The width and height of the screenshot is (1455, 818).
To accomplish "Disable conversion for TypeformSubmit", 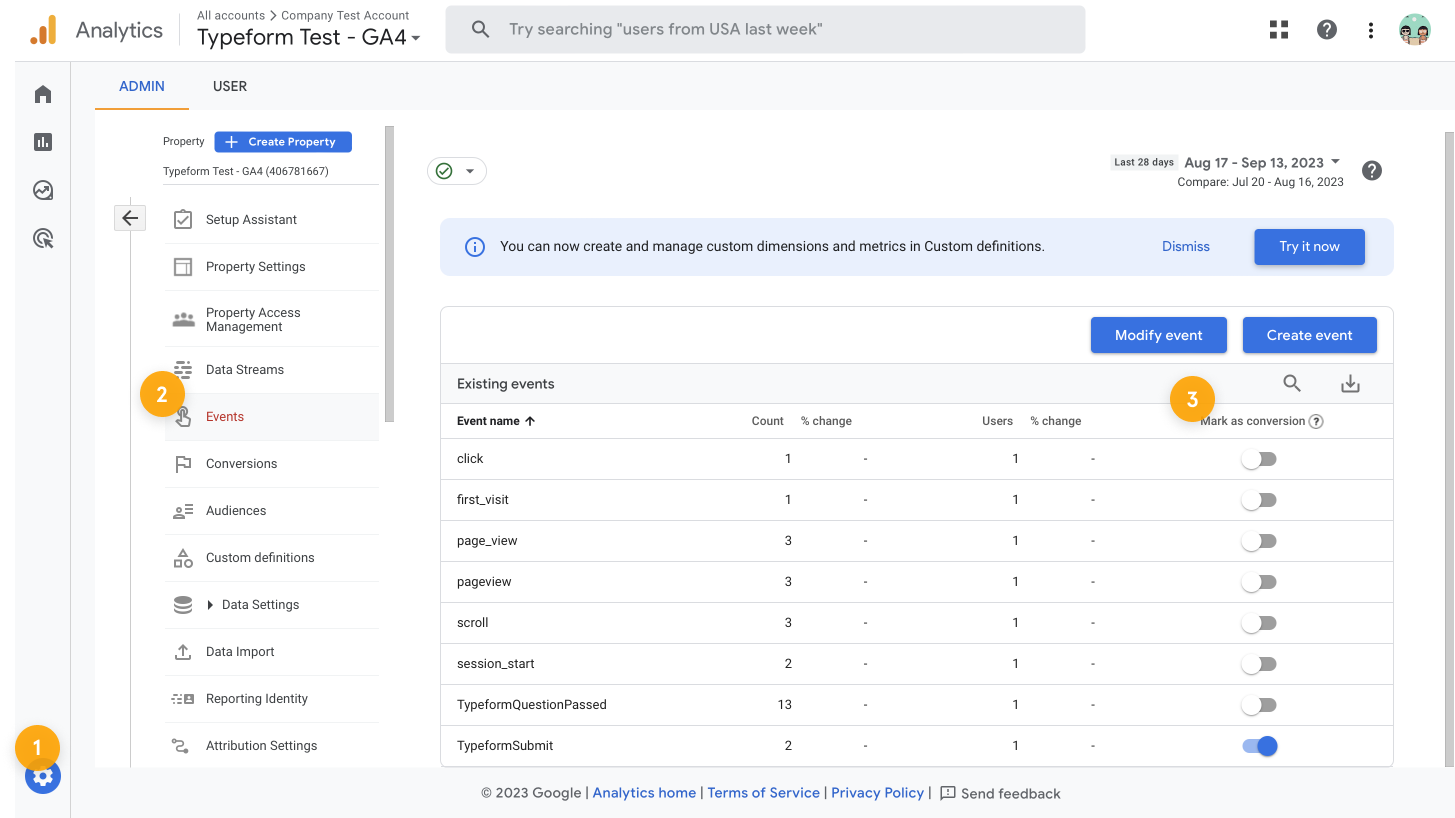I will point(1260,746).
